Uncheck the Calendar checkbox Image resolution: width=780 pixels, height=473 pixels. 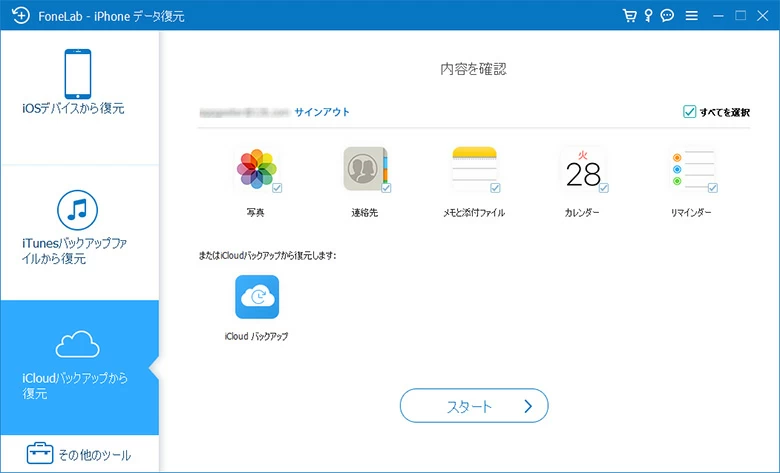603,187
